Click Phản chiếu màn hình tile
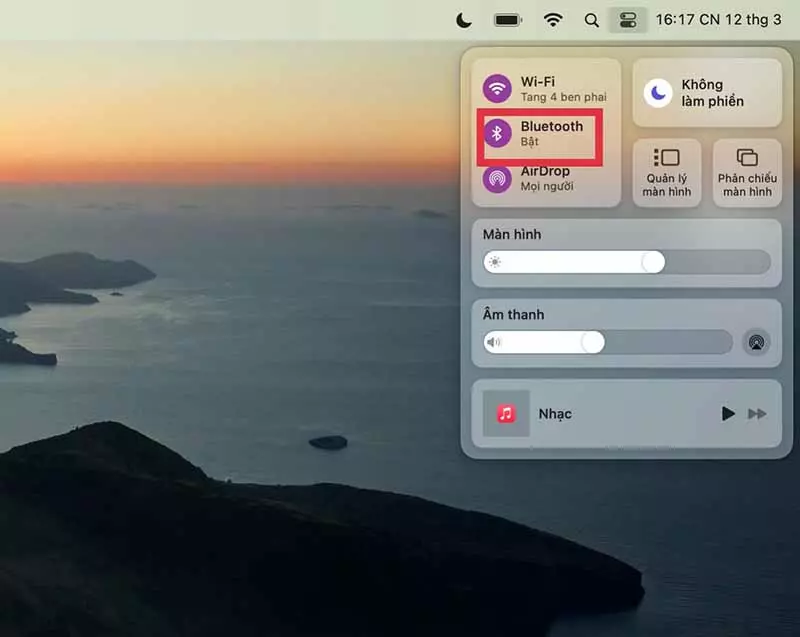Viewport: 800px width, 637px height. click(747, 173)
